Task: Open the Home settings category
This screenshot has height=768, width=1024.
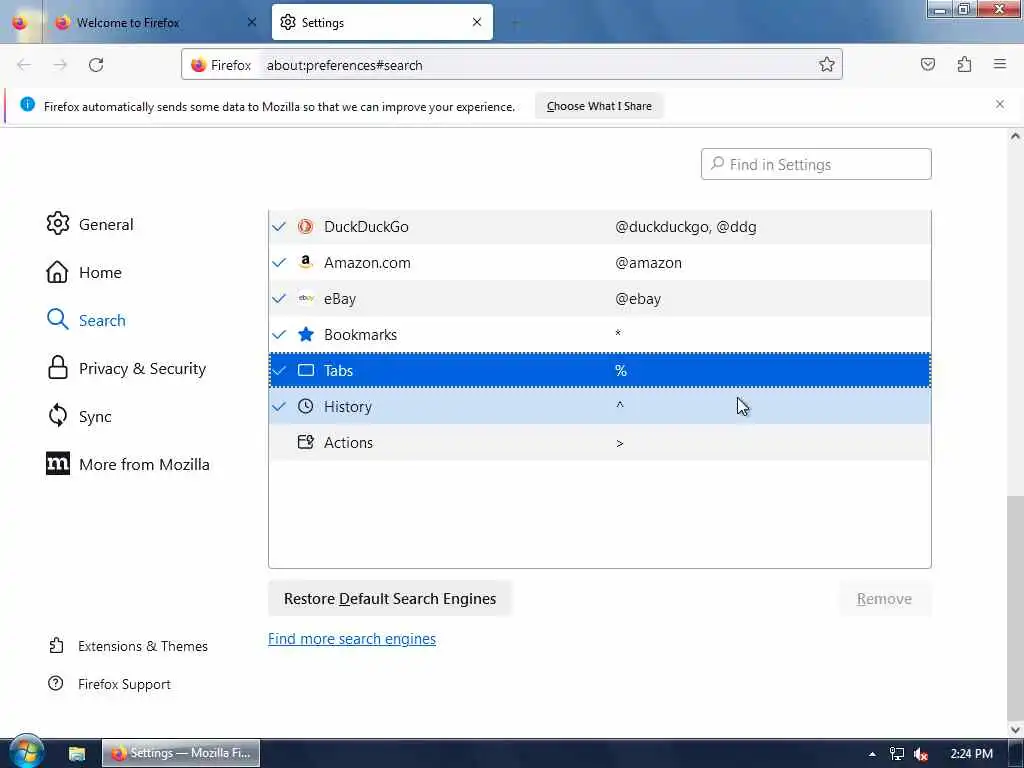Action: point(84,272)
